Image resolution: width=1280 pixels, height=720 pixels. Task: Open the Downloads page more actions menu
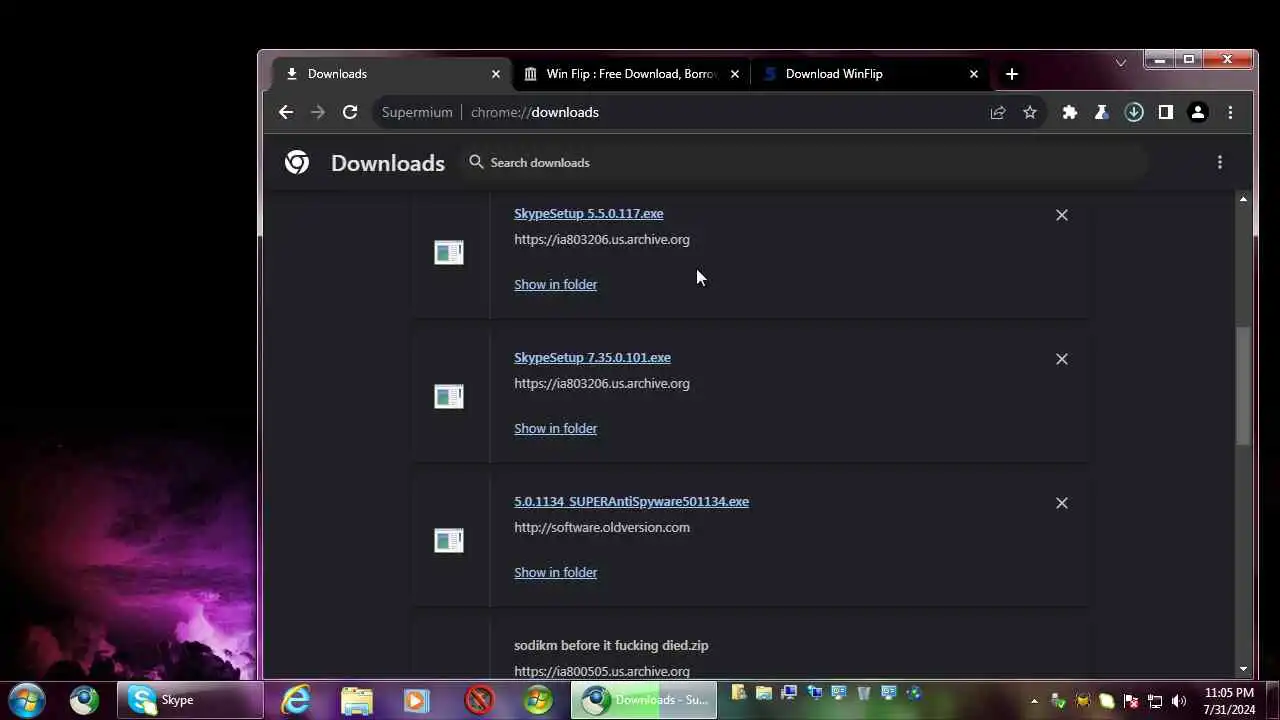point(1220,162)
